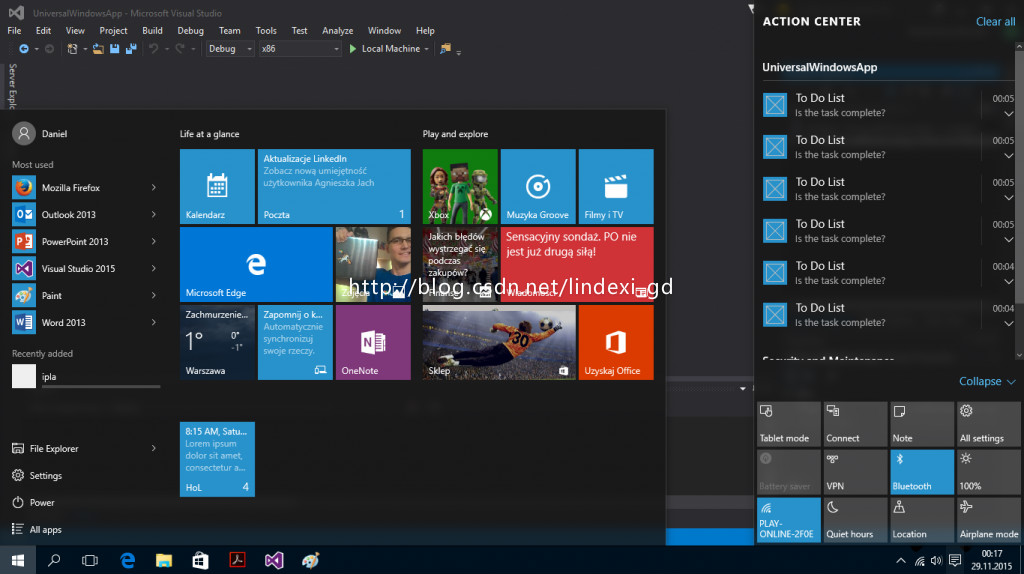This screenshot has height=574, width=1024.
Task: Show hidden tray icons chevron
Action: [901, 560]
